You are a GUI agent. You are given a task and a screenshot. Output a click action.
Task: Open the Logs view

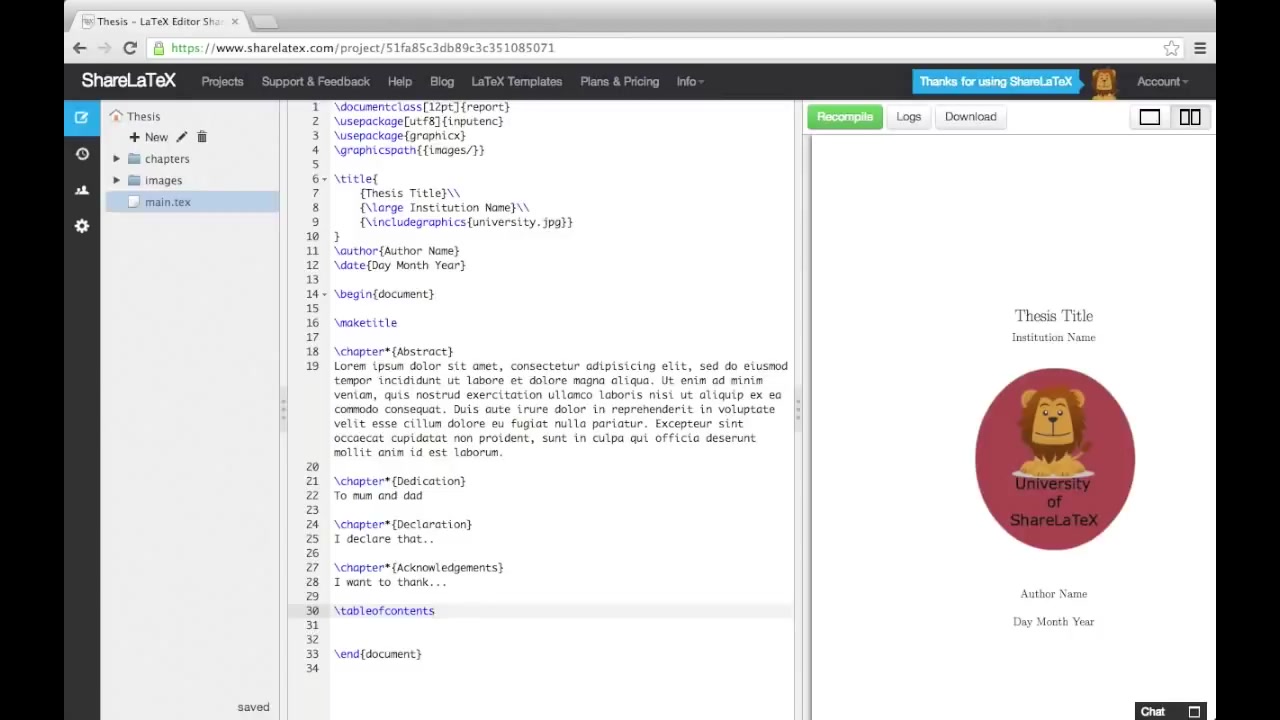pyautogui.click(x=908, y=117)
